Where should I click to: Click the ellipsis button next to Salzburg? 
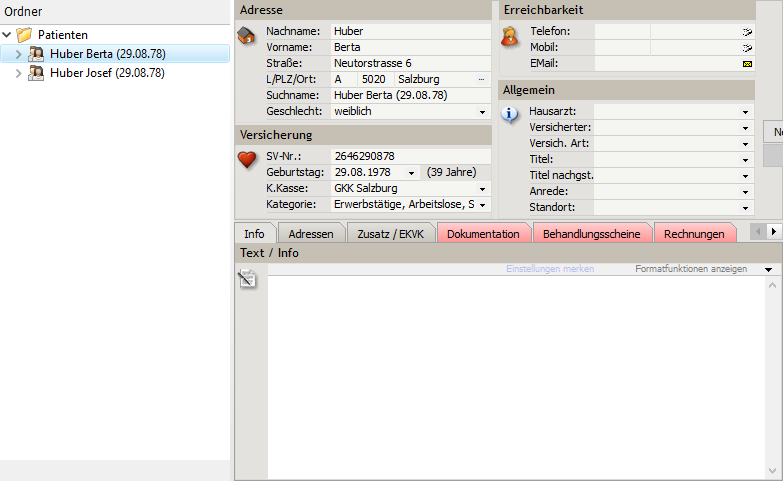[x=482, y=79]
